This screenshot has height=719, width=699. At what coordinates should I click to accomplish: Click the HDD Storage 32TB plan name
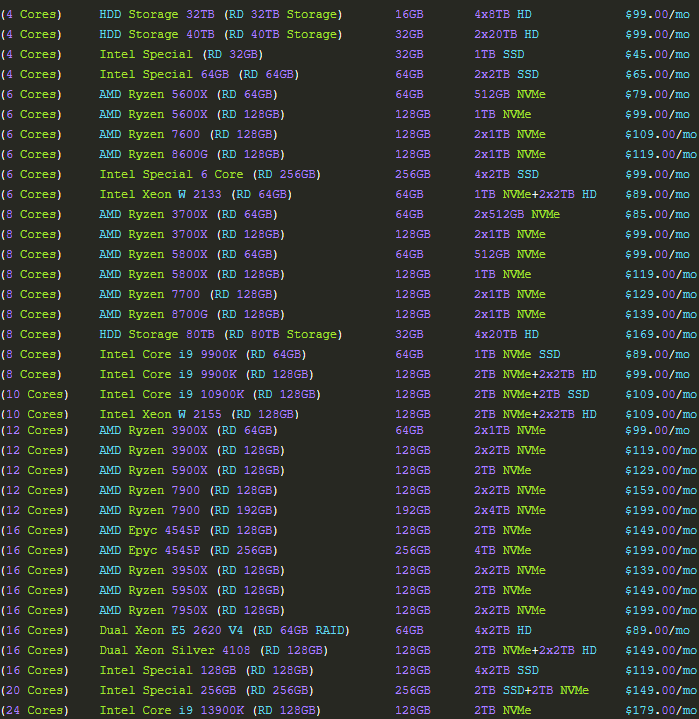[221, 15]
